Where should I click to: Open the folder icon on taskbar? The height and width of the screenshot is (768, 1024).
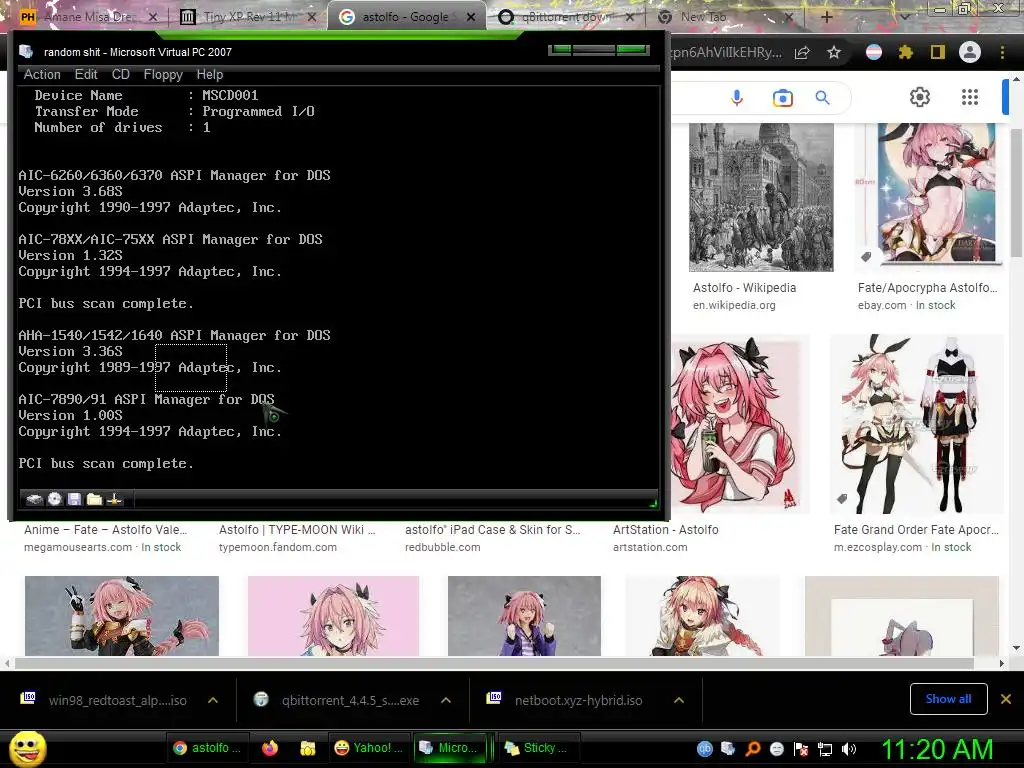point(308,748)
